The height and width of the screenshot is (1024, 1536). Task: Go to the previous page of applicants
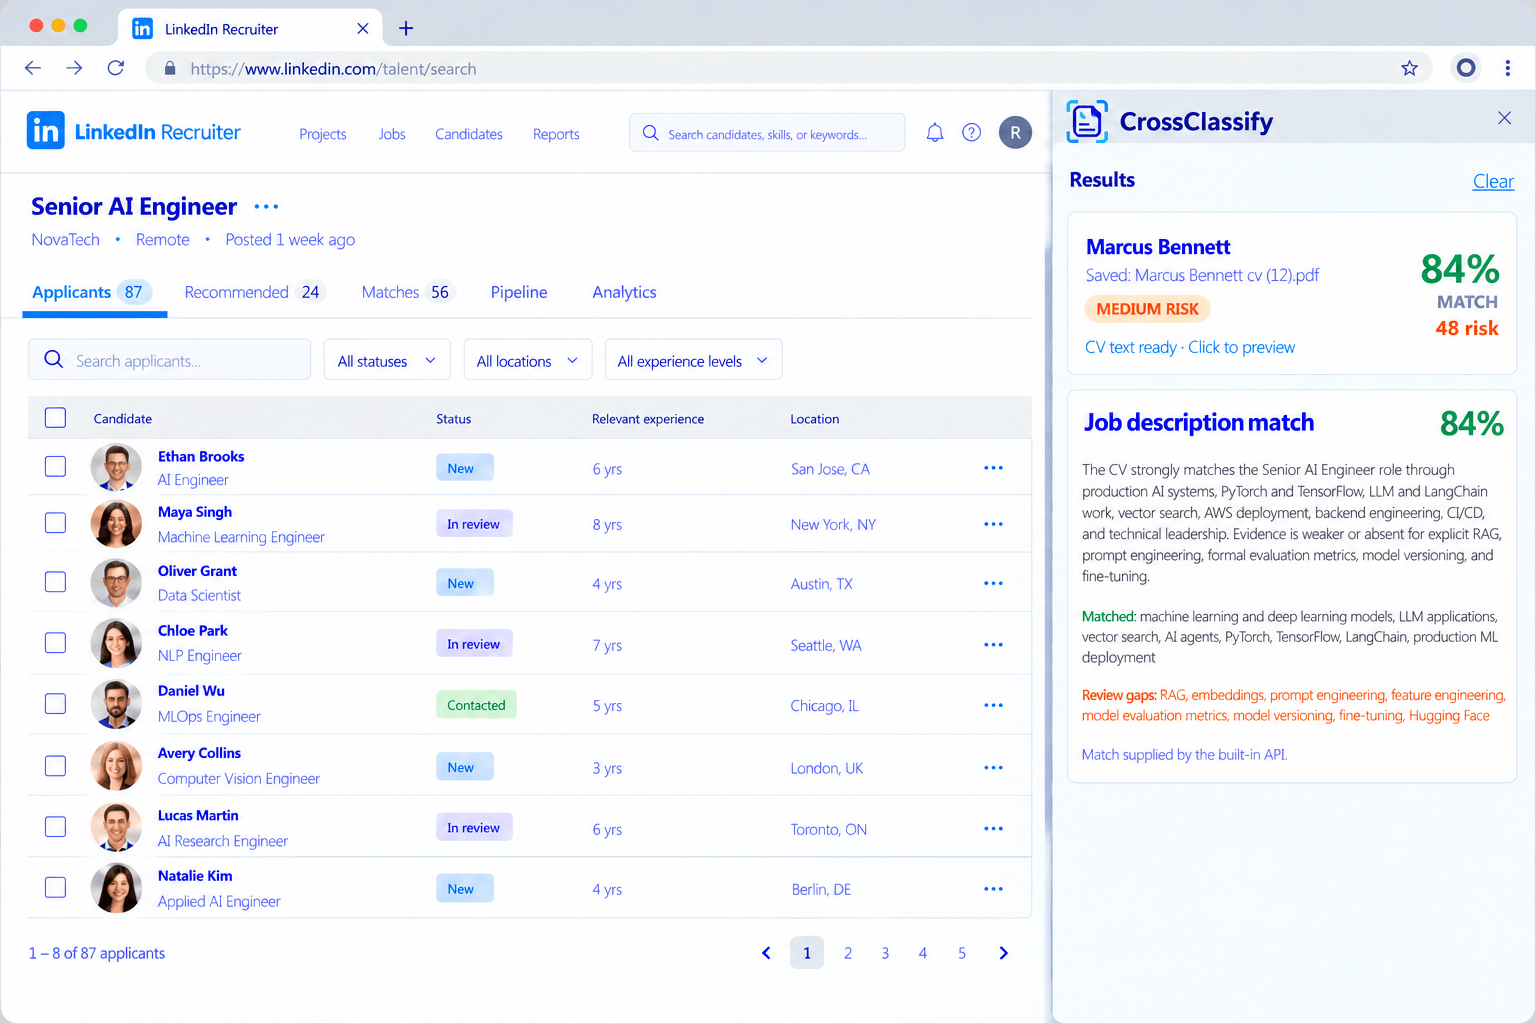pos(766,953)
